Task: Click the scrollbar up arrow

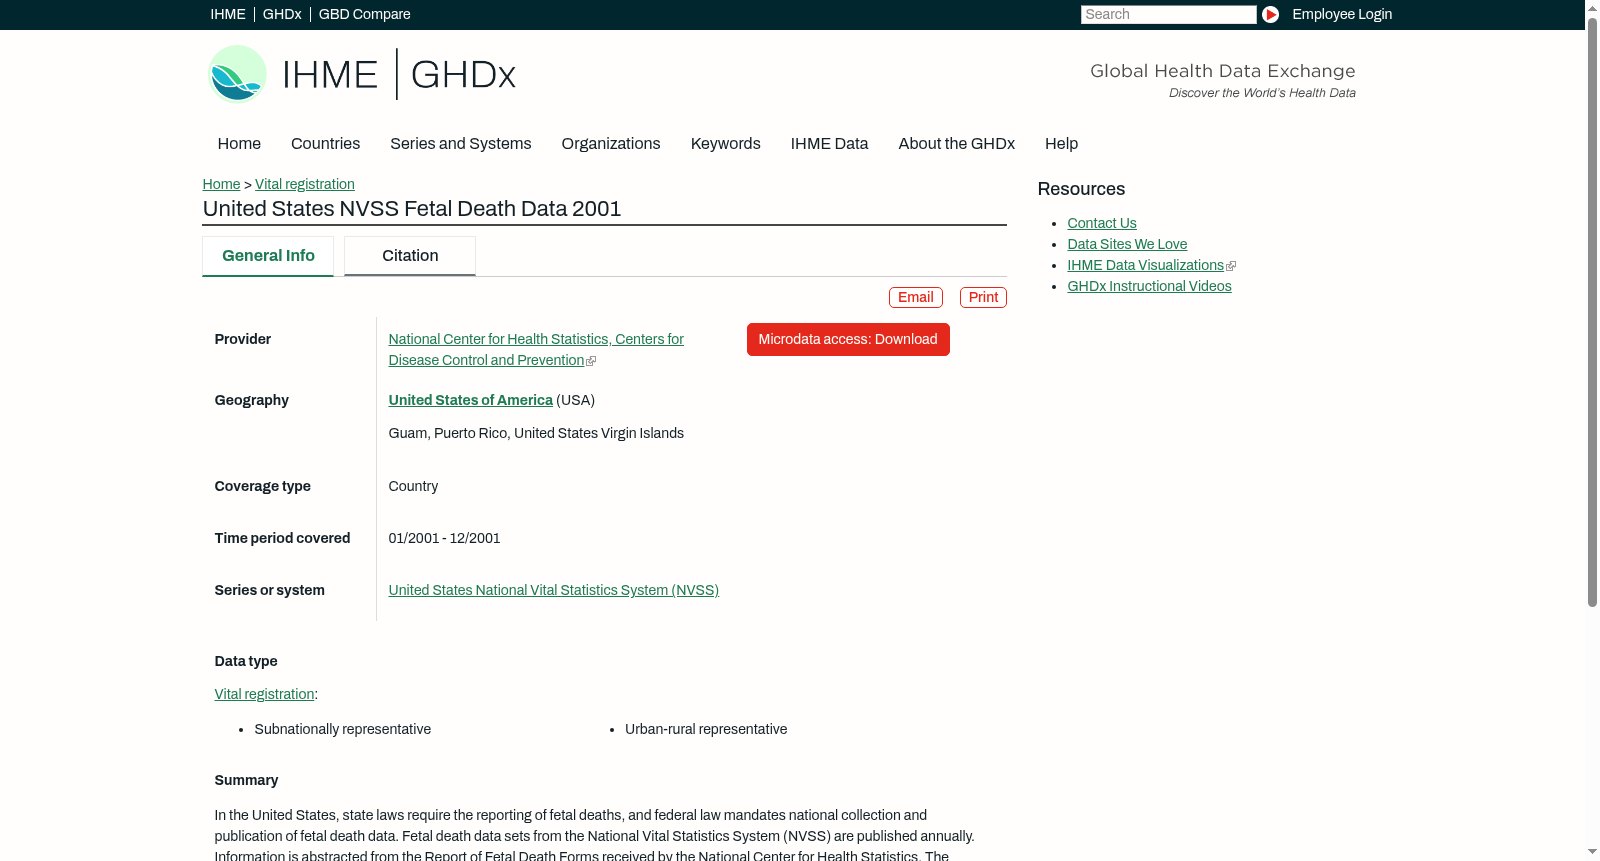Action: click(1592, 7)
